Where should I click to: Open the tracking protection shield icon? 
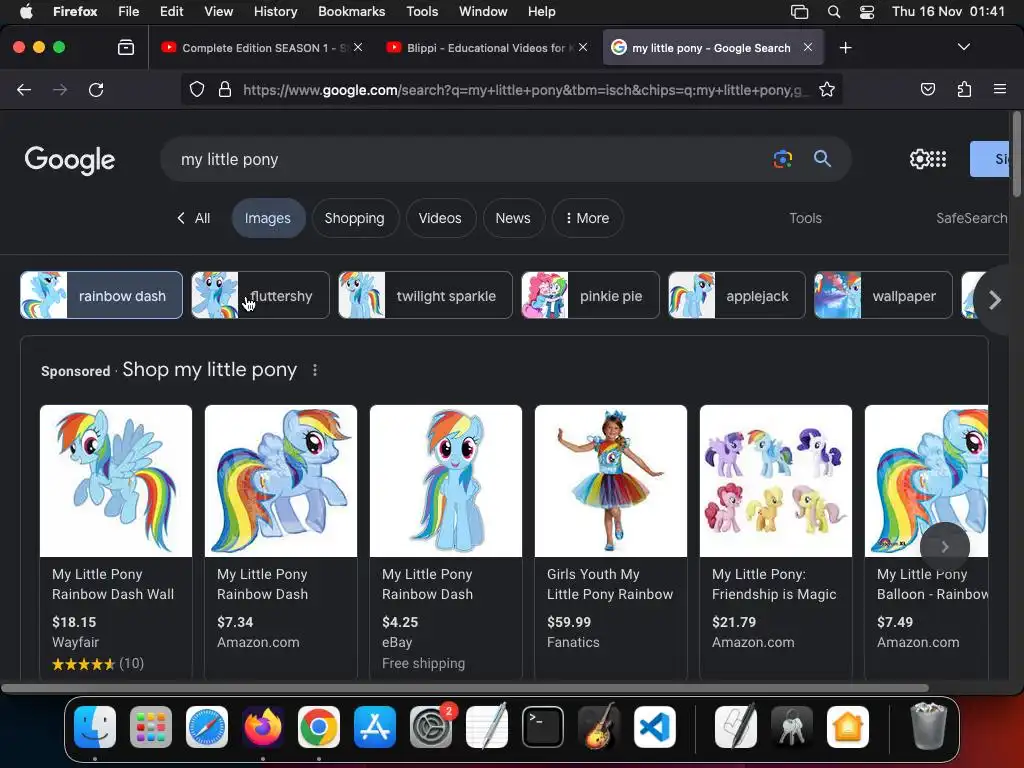(197, 89)
